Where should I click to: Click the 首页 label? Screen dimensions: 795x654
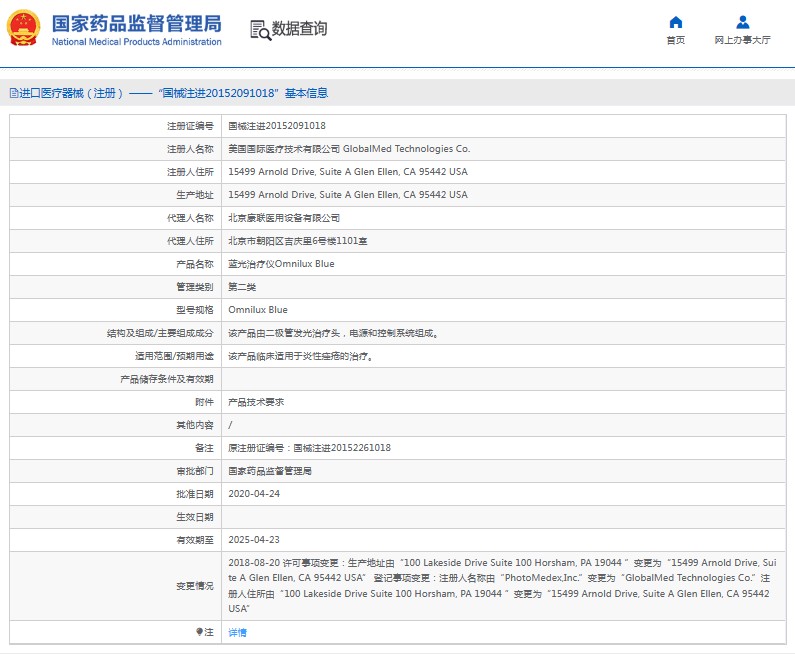point(675,40)
